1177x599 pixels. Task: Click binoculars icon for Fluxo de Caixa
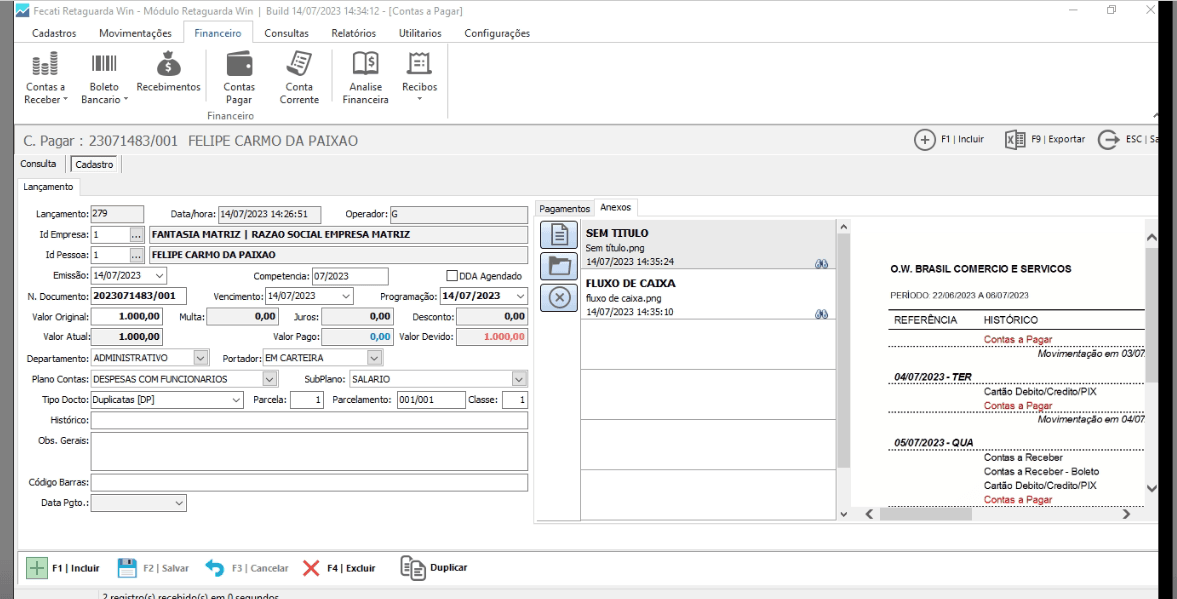click(x=822, y=313)
